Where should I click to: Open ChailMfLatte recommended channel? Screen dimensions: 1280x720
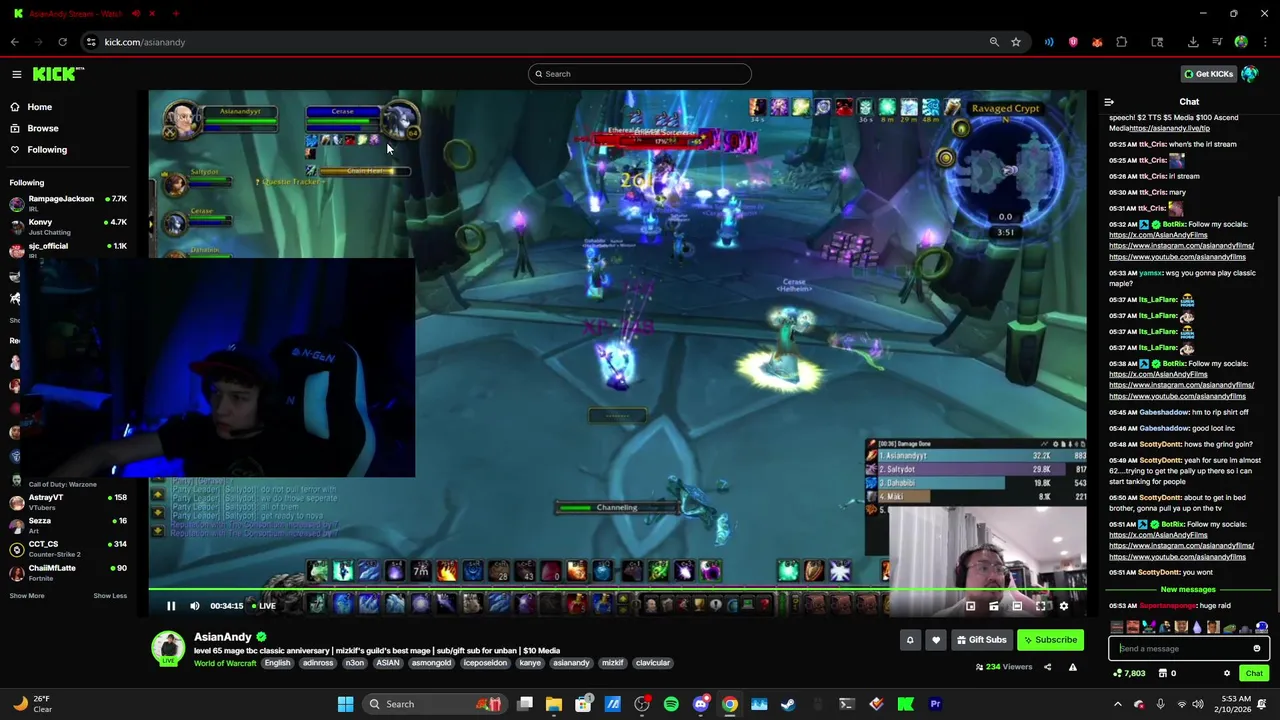[x=68, y=572]
